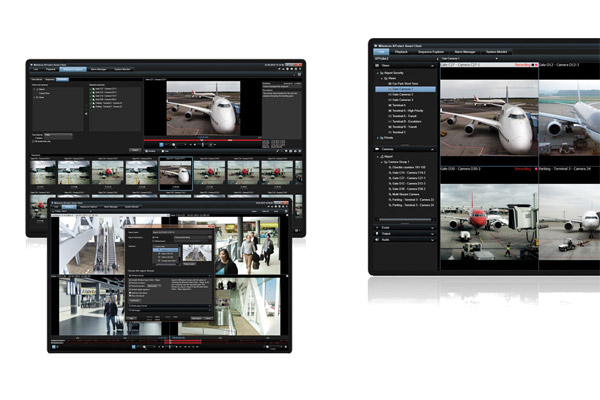600x400 pixels.
Task: Click Export button in export dialog
Action: (196, 318)
